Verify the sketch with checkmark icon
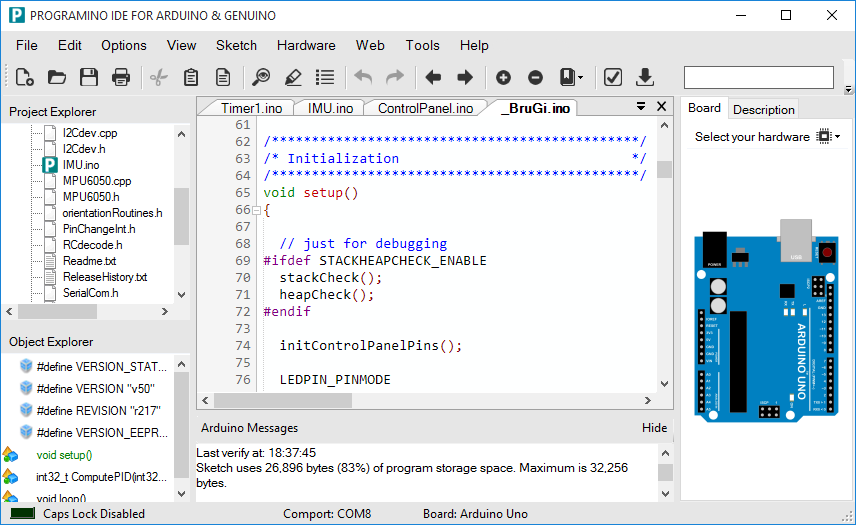The height and width of the screenshot is (525, 856). pyautogui.click(x=613, y=77)
